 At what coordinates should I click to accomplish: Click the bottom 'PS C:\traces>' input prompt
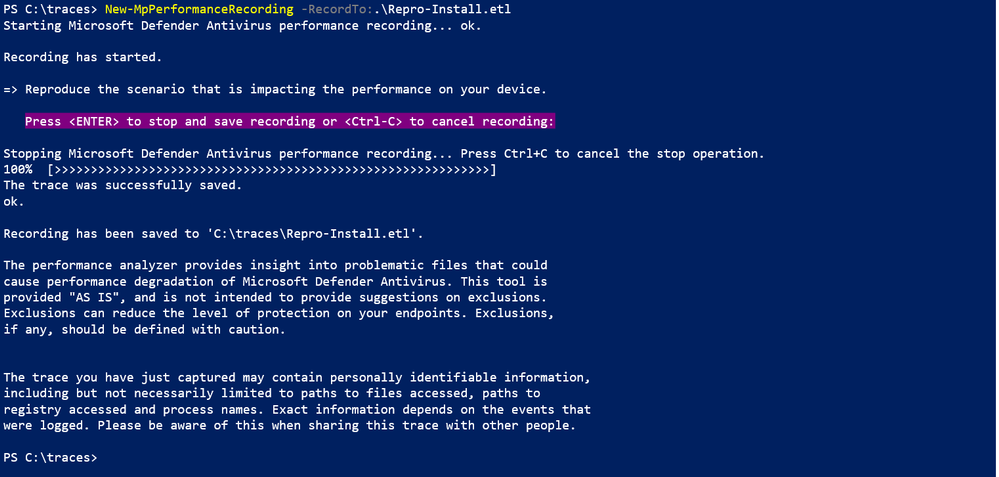tap(49, 457)
